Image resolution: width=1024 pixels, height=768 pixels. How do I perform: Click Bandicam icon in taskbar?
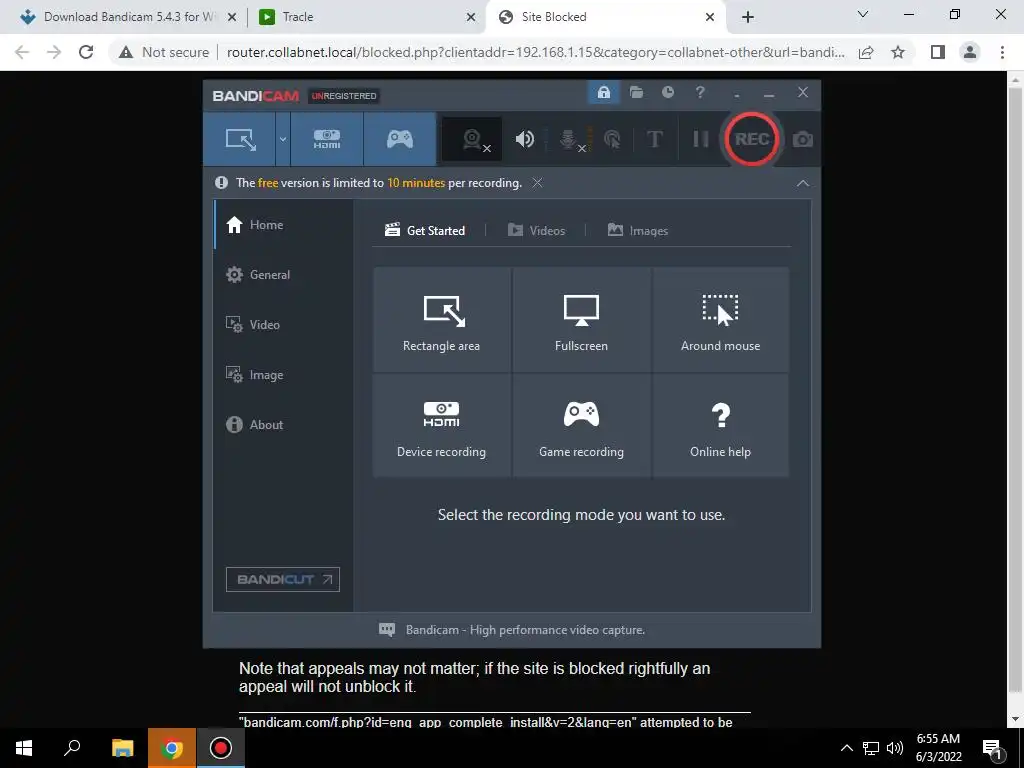click(221, 748)
